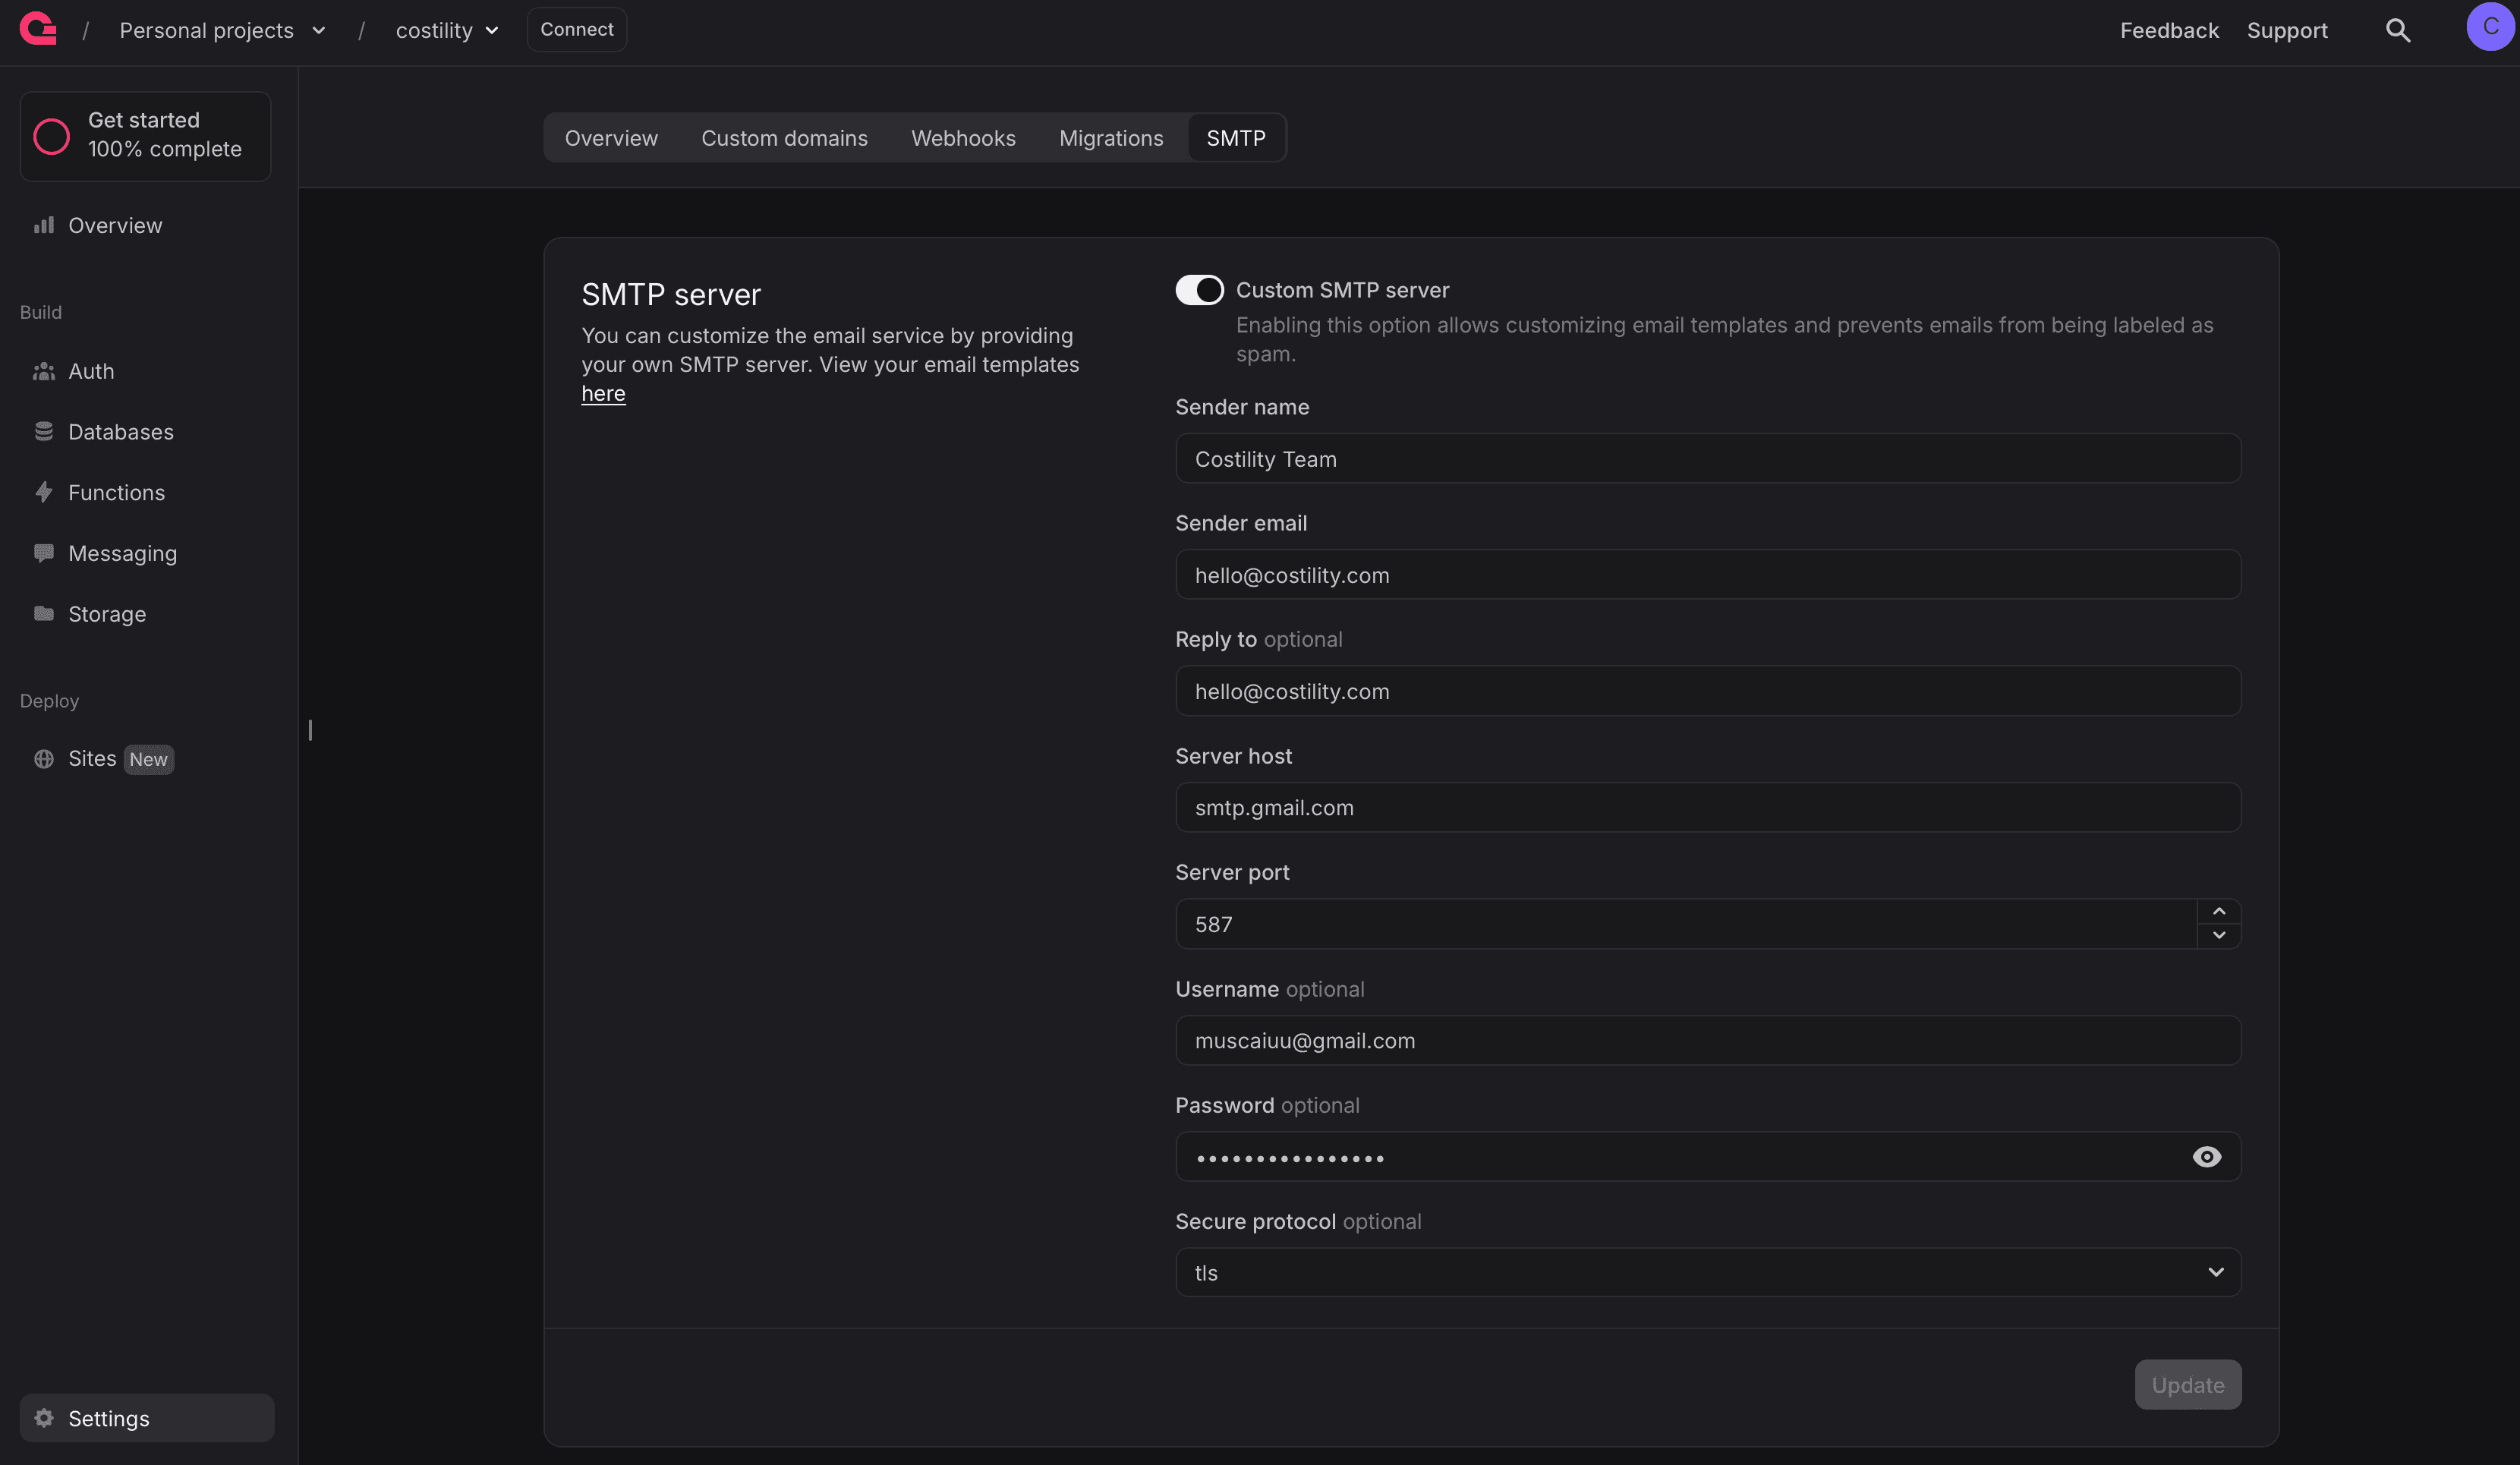Click the Appwrite logo
Viewport: 2520px width, 1465px height.
click(x=37, y=29)
